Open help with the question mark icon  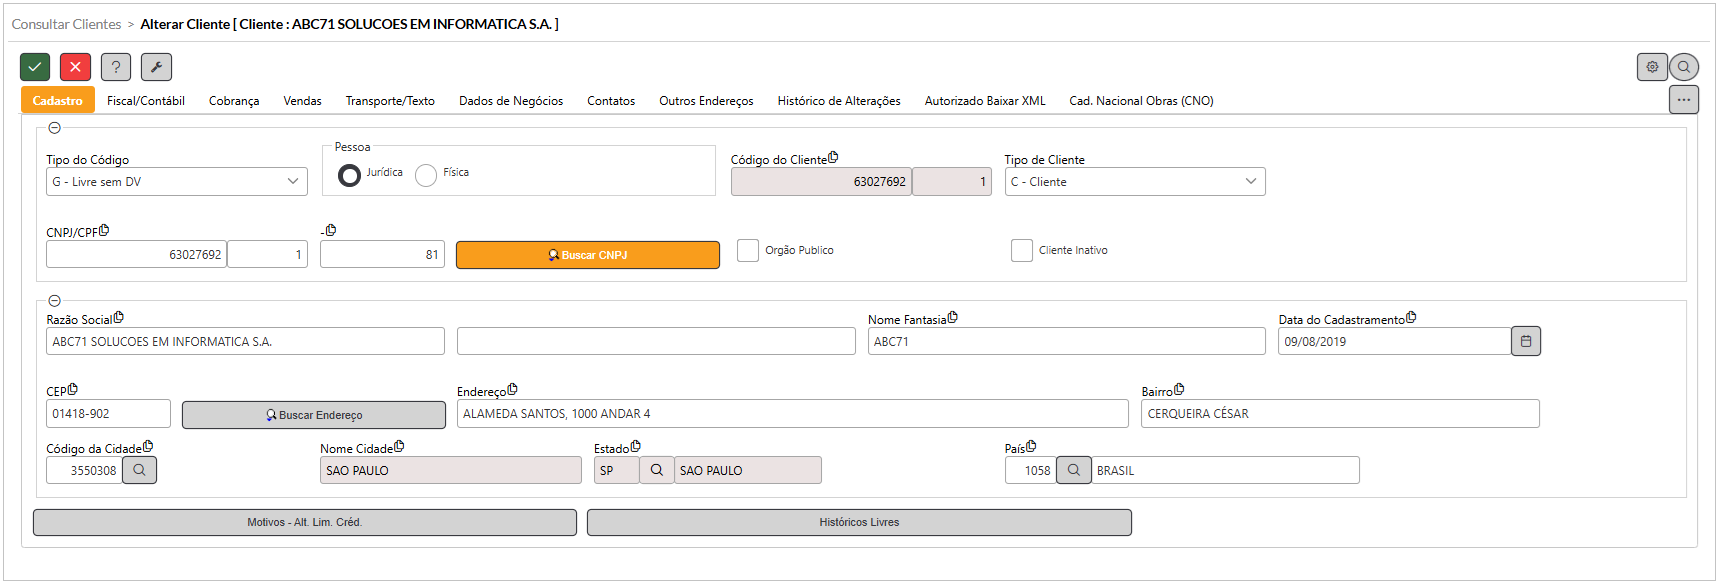tap(116, 67)
